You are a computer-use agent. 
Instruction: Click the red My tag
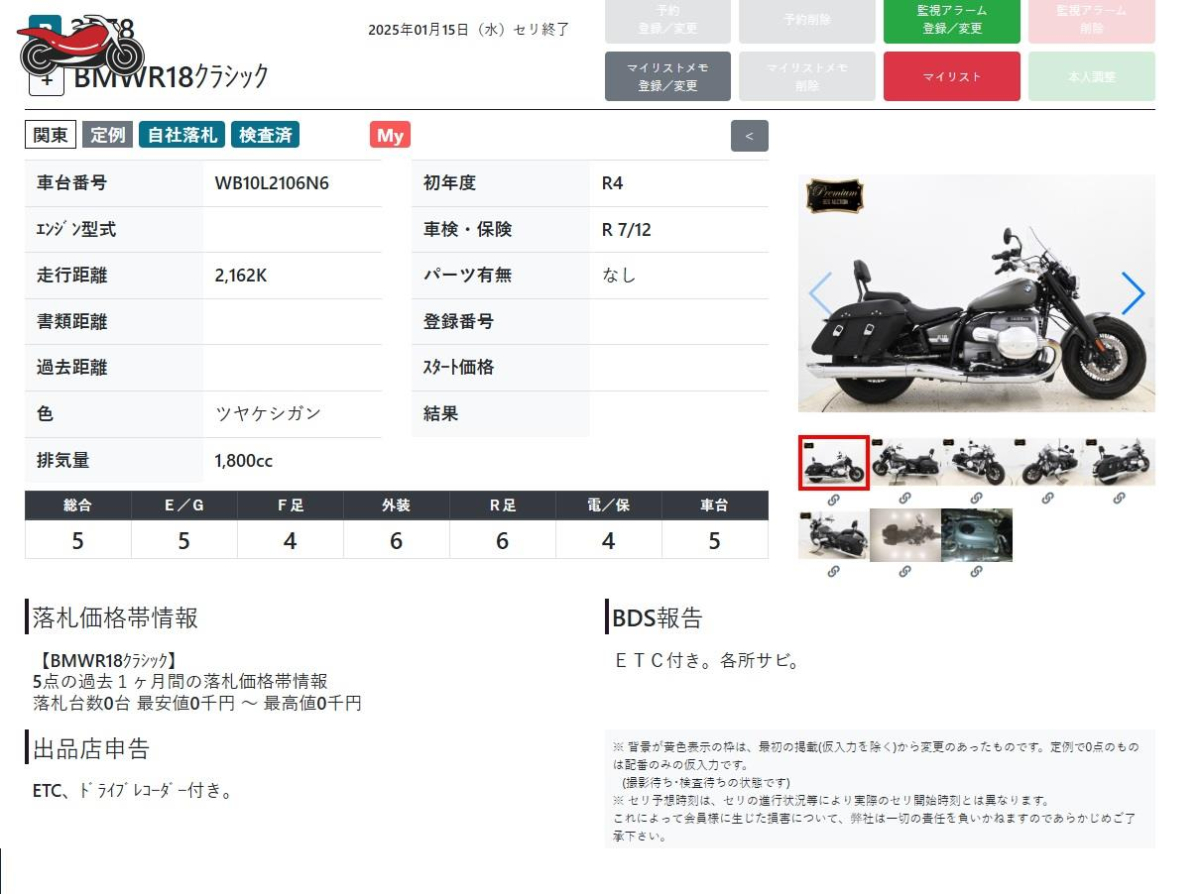(390, 135)
